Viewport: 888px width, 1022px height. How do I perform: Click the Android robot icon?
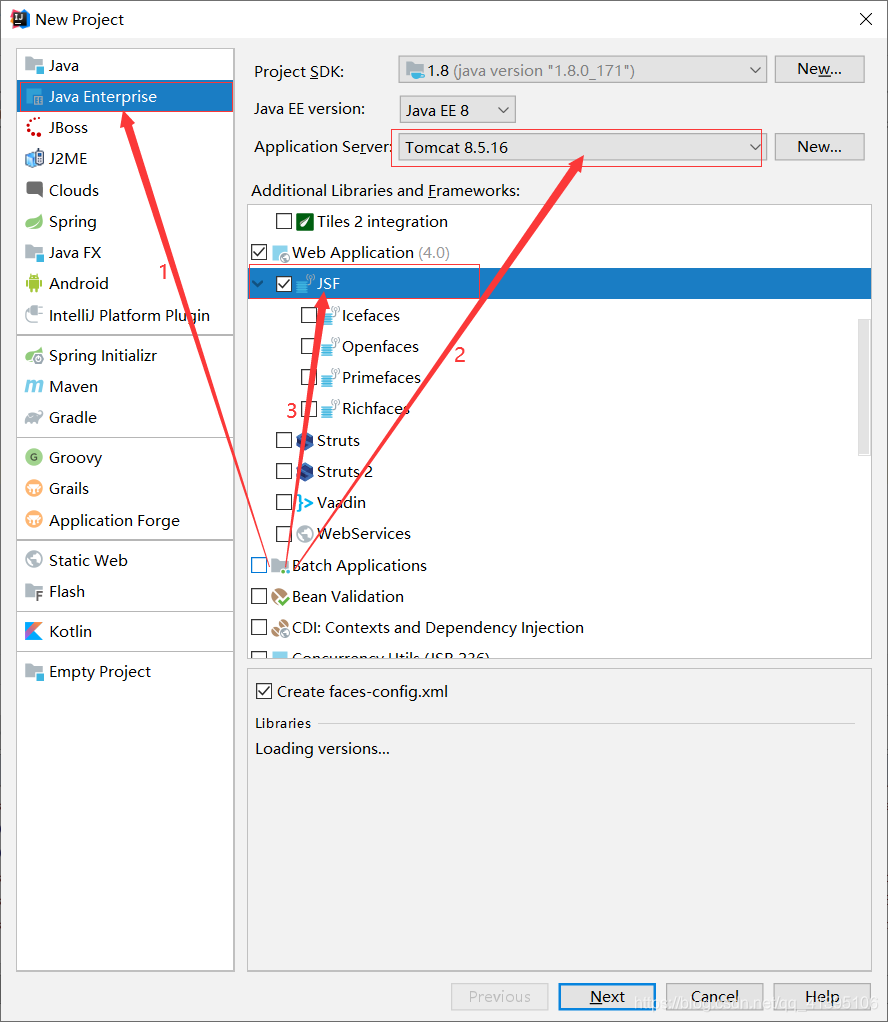[34, 284]
